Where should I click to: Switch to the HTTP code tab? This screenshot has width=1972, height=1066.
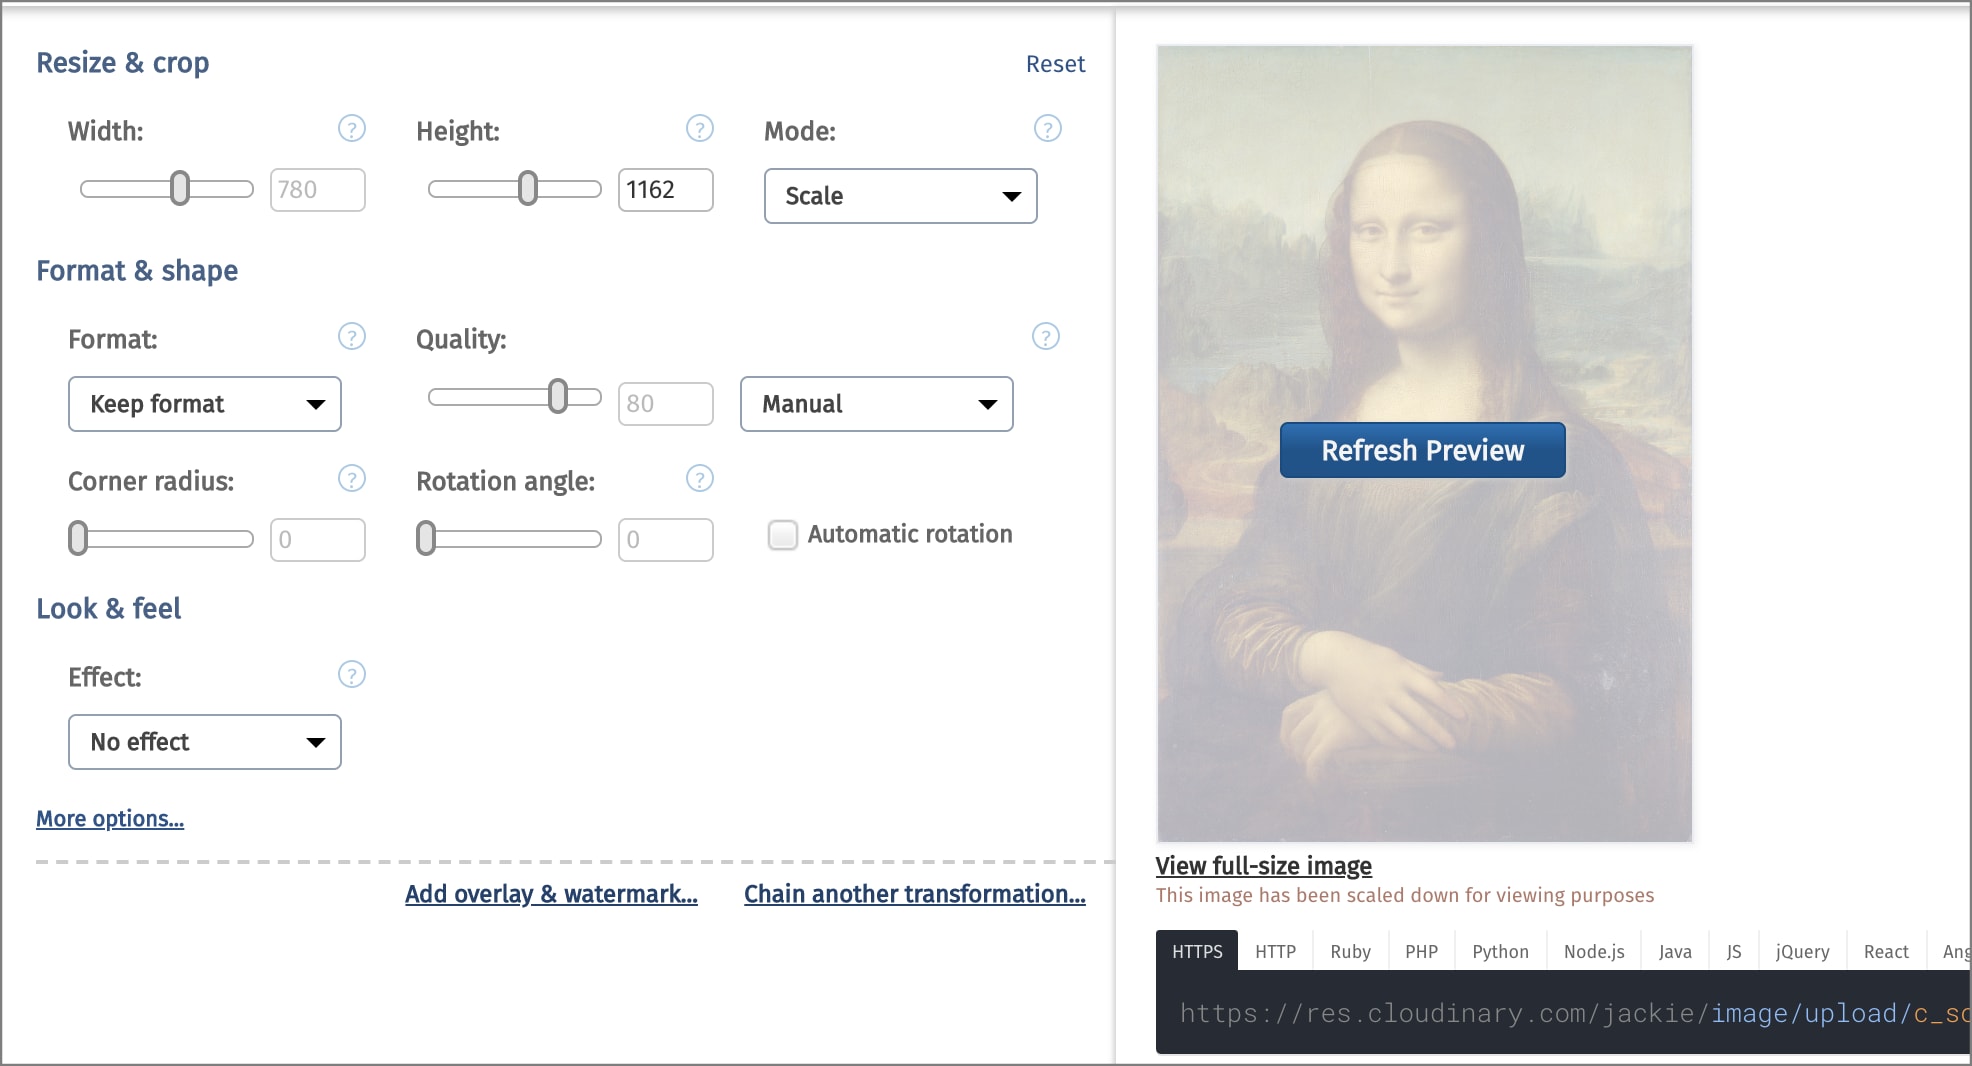[x=1275, y=951]
